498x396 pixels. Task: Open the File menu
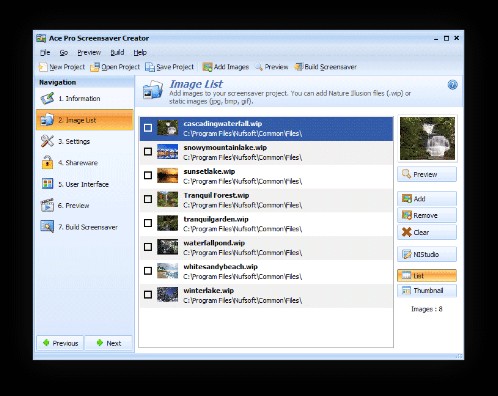point(45,53)
